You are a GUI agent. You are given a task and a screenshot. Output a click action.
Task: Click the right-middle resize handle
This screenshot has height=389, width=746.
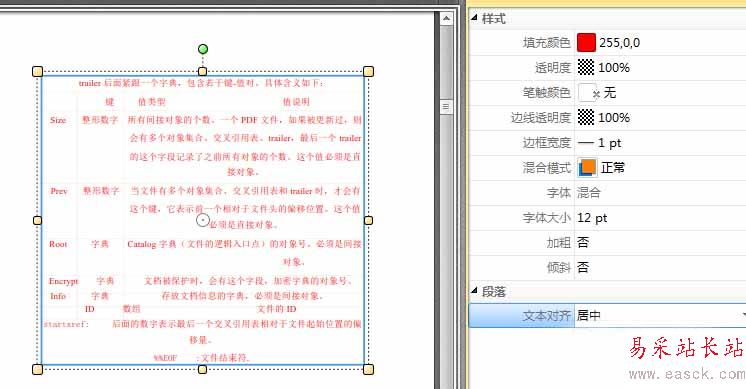(368, 220)
